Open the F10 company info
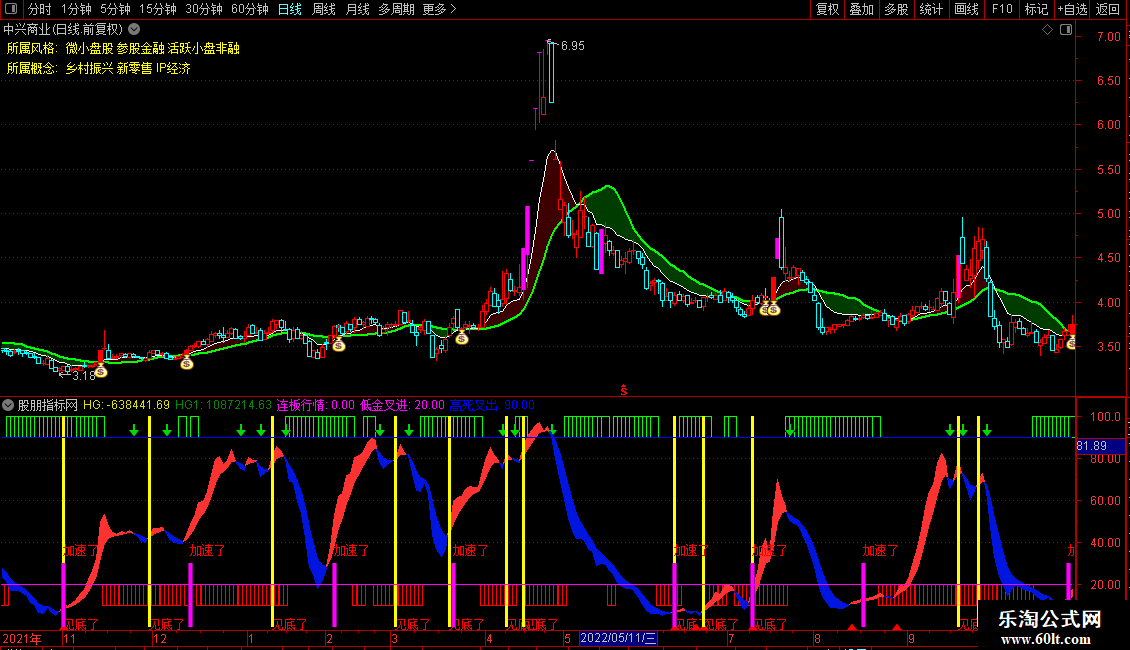The image size is (1130, 650). point(1001,9)
